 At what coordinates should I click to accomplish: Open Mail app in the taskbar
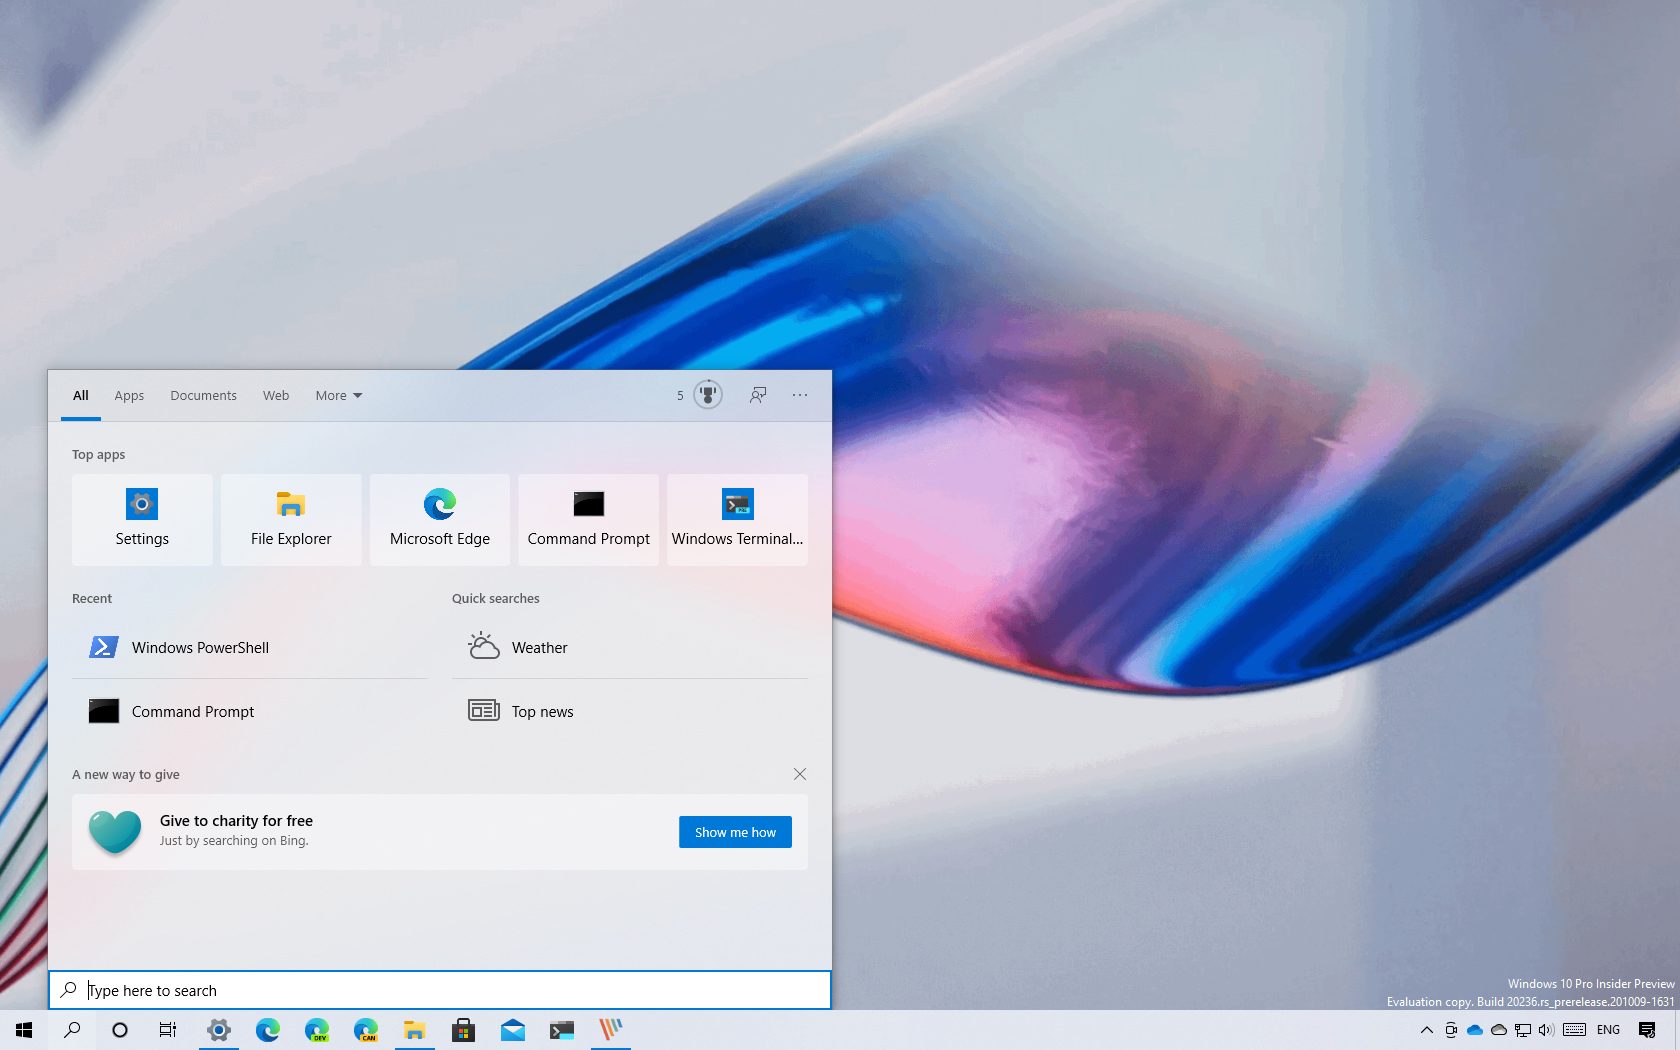tap(513, 1030)
